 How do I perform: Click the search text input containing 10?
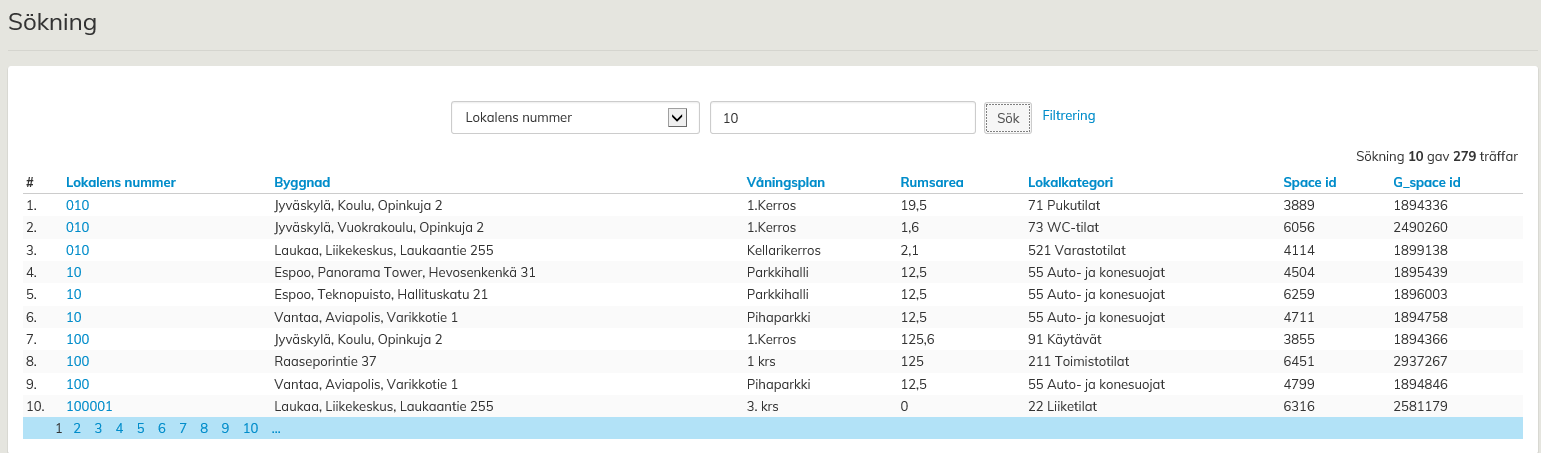pos(842,118)
